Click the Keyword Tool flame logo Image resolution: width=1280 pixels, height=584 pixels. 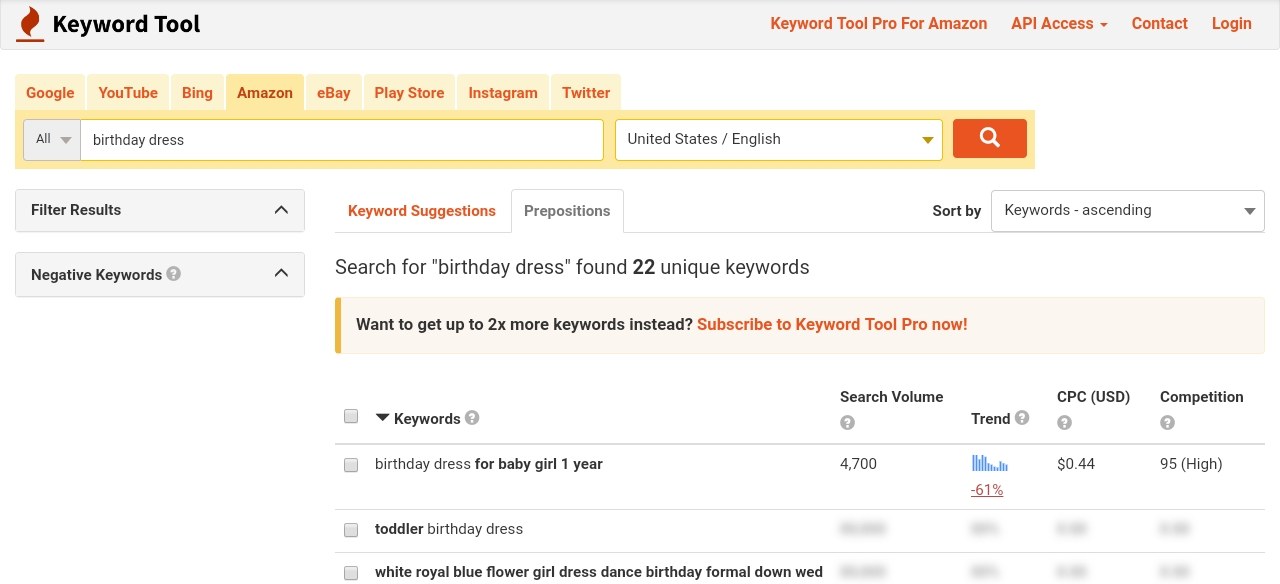click(30, 24)
